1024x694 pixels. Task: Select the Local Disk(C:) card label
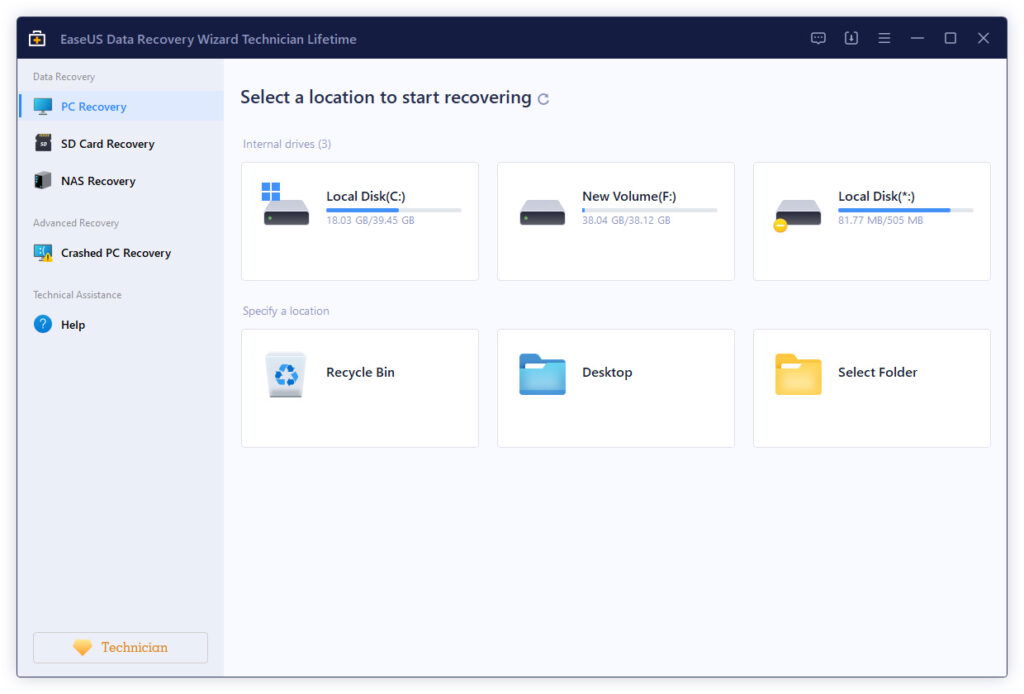click(x=366, y=196)
